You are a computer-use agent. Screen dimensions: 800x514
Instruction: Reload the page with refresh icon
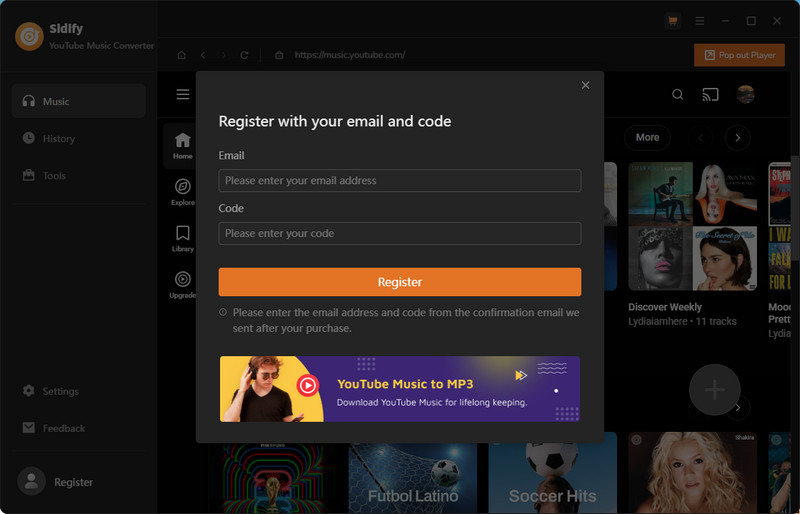click(x=244, y=55)
